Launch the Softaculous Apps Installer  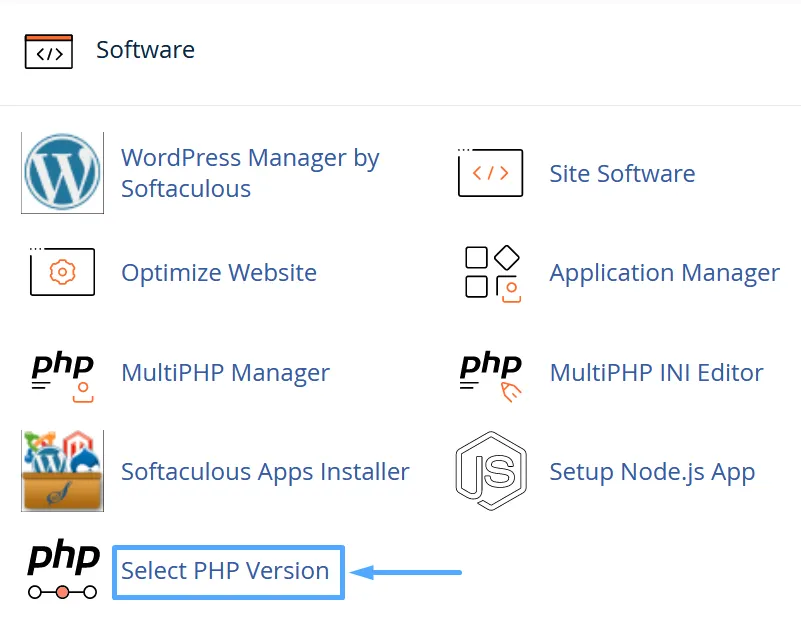click(x=264, y=471)
